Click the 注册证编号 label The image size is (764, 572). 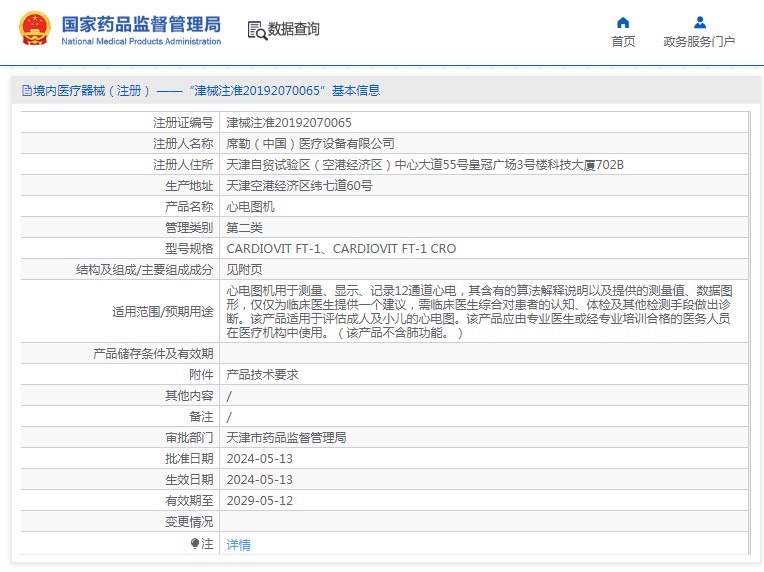[x=183, y=123]
